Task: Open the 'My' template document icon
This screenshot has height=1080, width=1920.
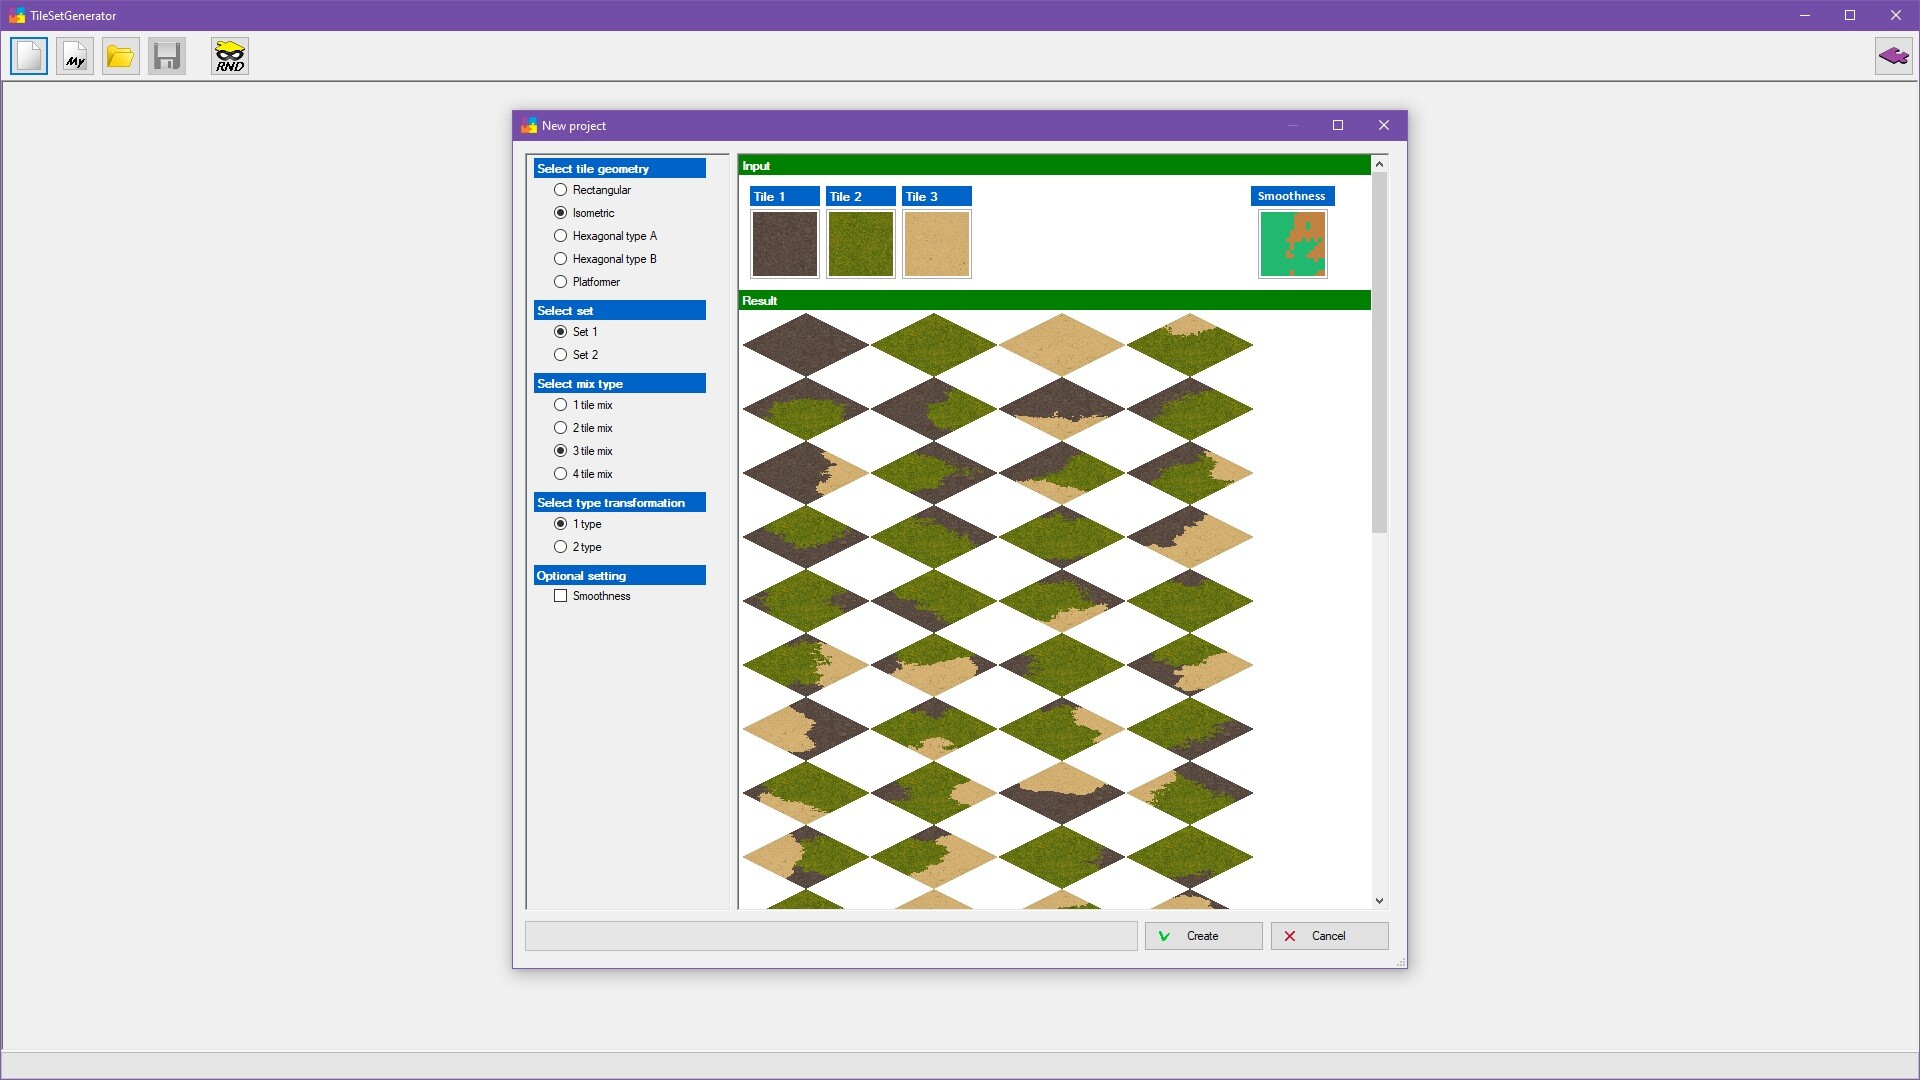Action: click(x=75, y=56)
